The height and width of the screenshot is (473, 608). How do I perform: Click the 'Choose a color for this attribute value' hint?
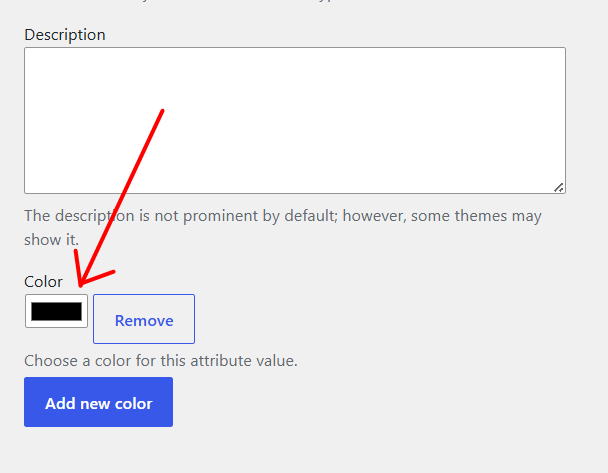pos(161,361)
